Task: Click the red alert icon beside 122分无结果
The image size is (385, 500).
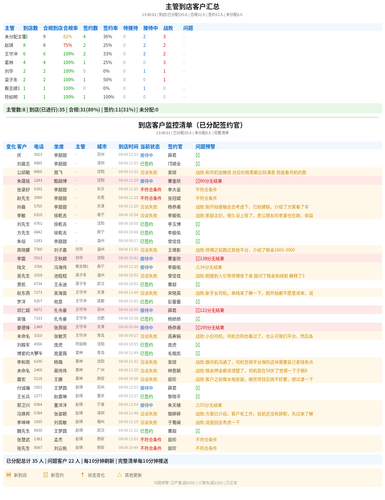Action: 197,310
